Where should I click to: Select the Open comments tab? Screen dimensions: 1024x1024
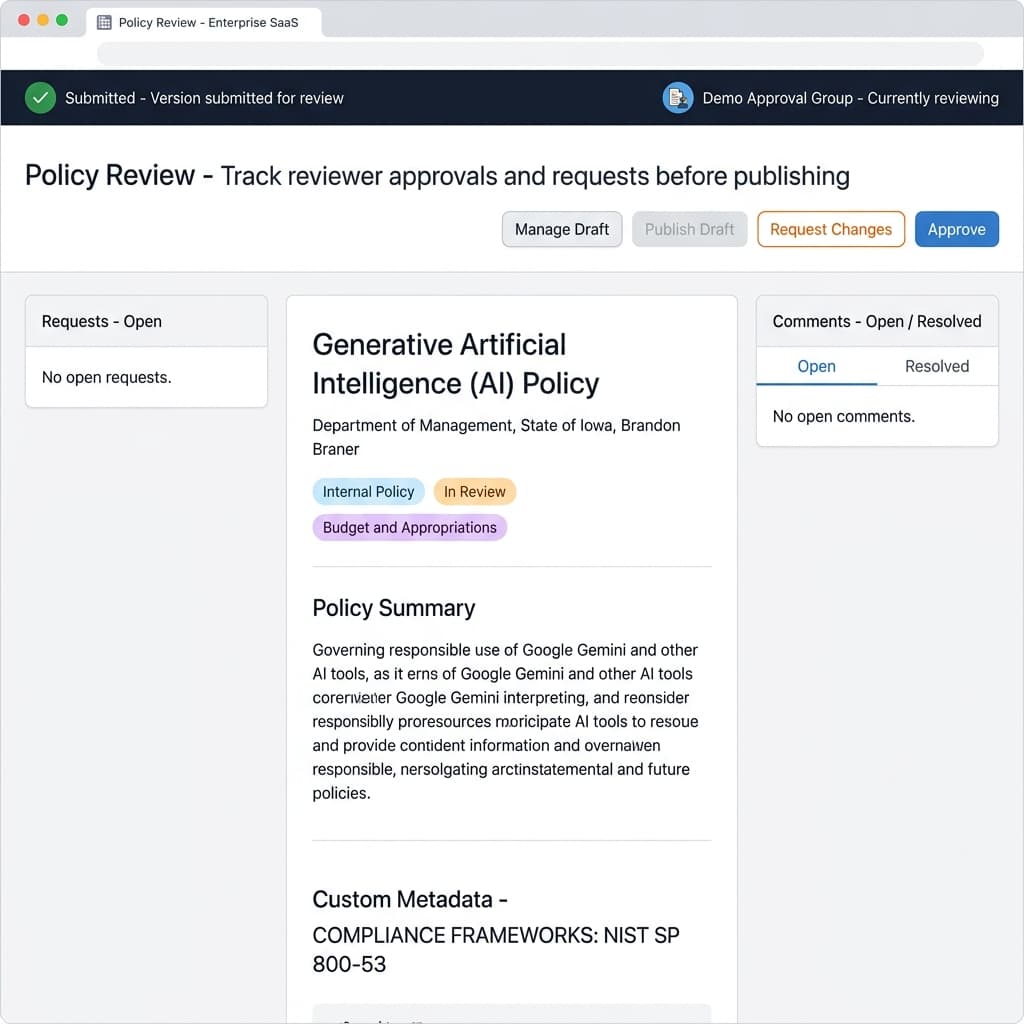point(816,367)
